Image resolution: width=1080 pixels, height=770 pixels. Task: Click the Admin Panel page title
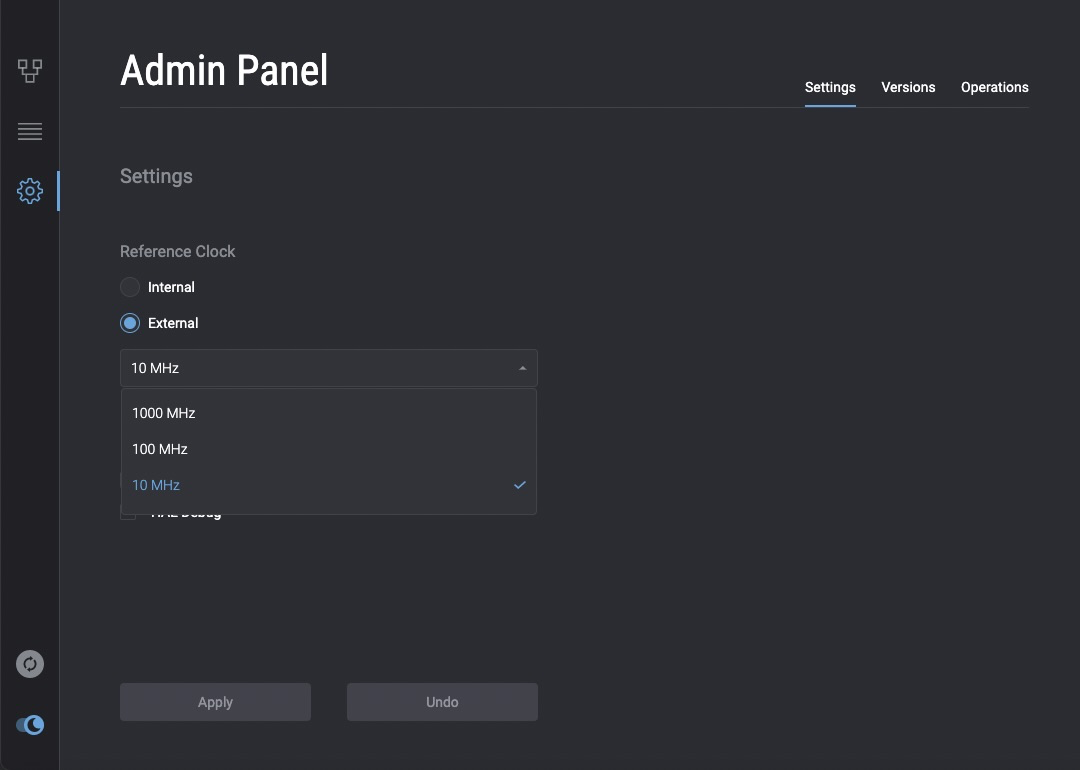point(224,71)
